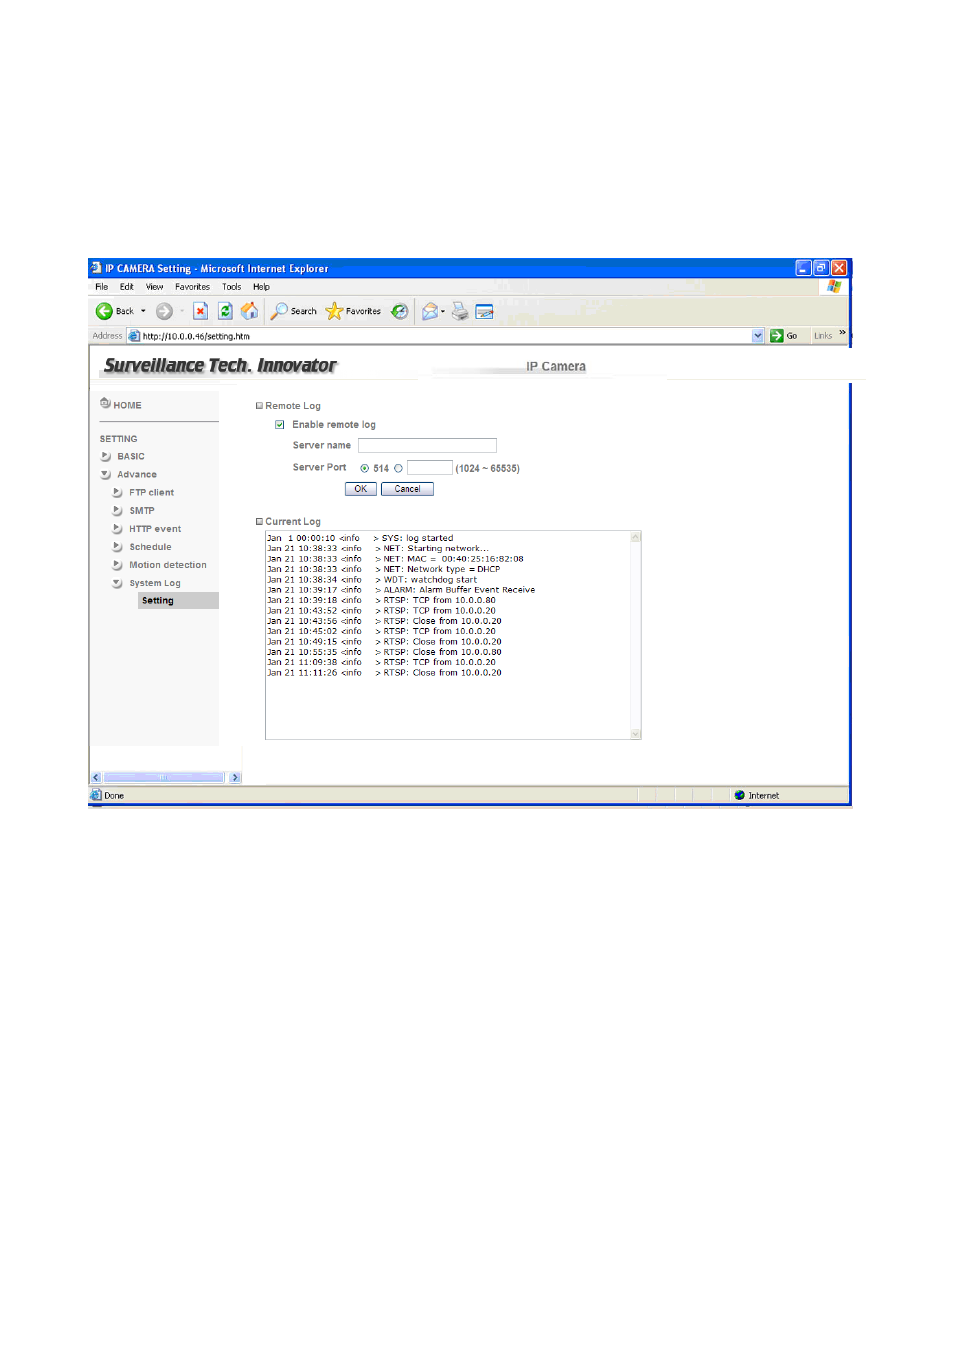Open the Motion detection settings link
954x1350 pixels.
[168, 564]
